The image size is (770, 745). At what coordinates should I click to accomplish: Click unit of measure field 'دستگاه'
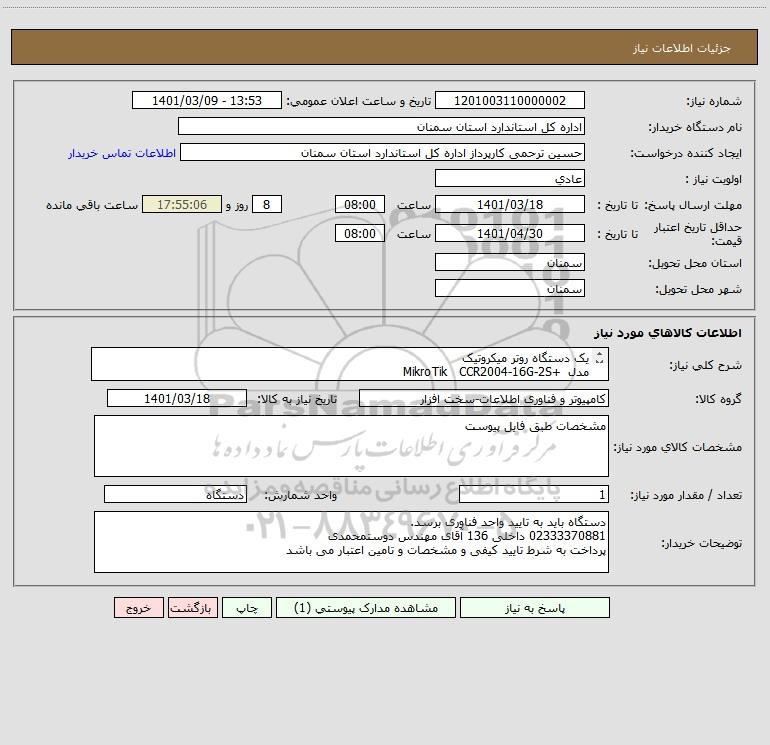(x=175, y=495)
